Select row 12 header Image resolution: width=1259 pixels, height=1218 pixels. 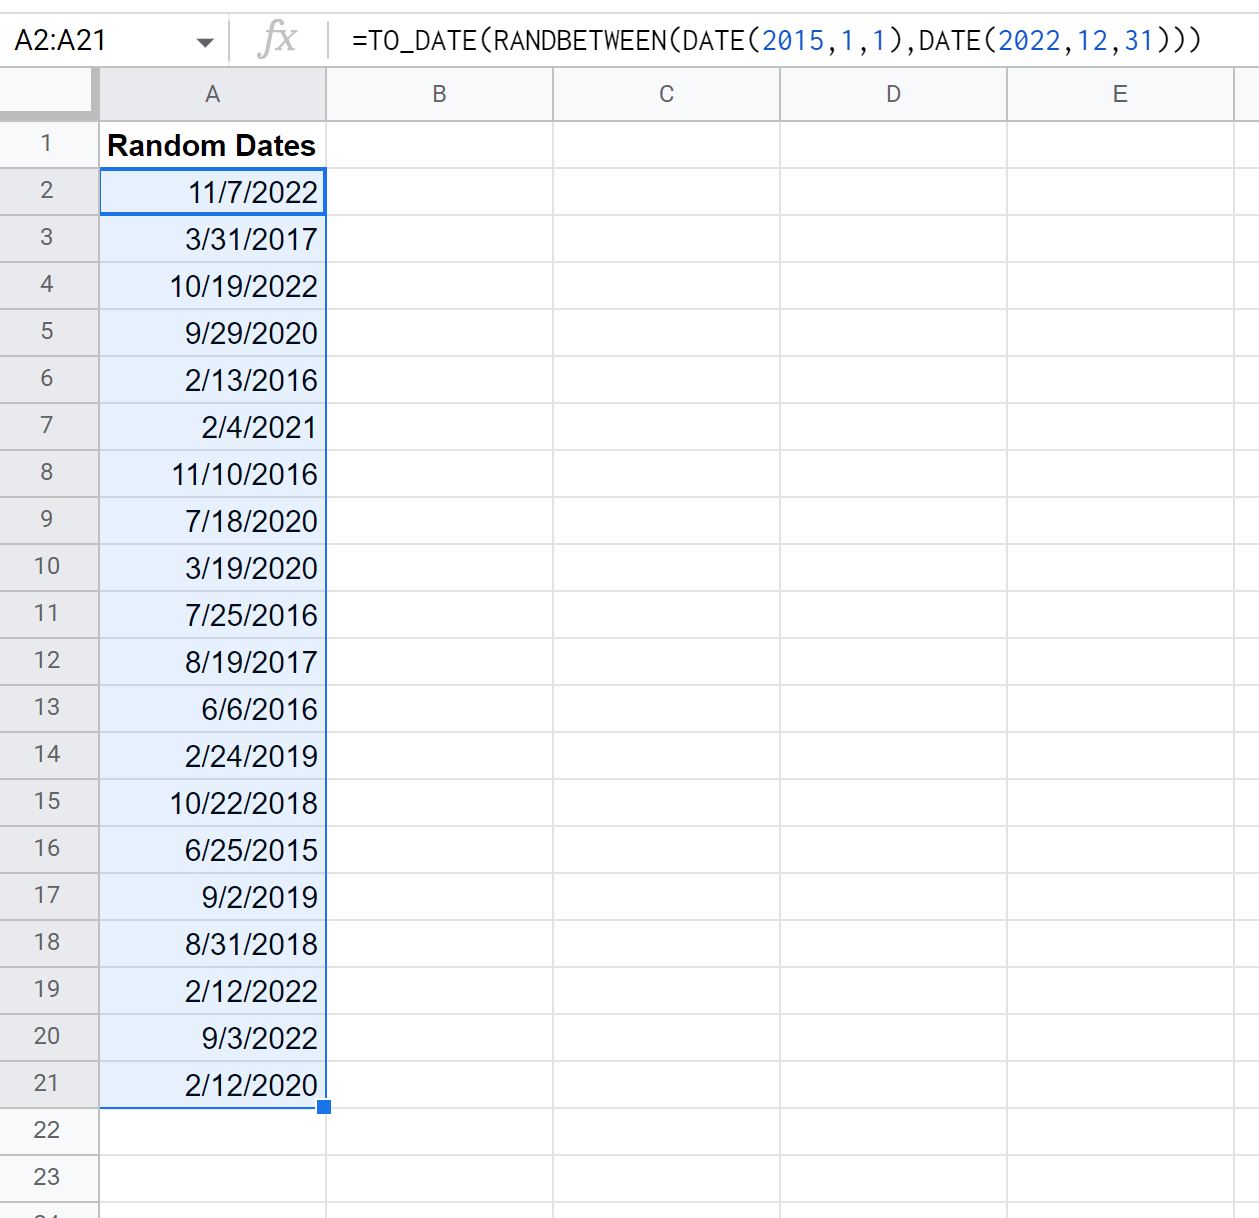[x=48, y=661]
